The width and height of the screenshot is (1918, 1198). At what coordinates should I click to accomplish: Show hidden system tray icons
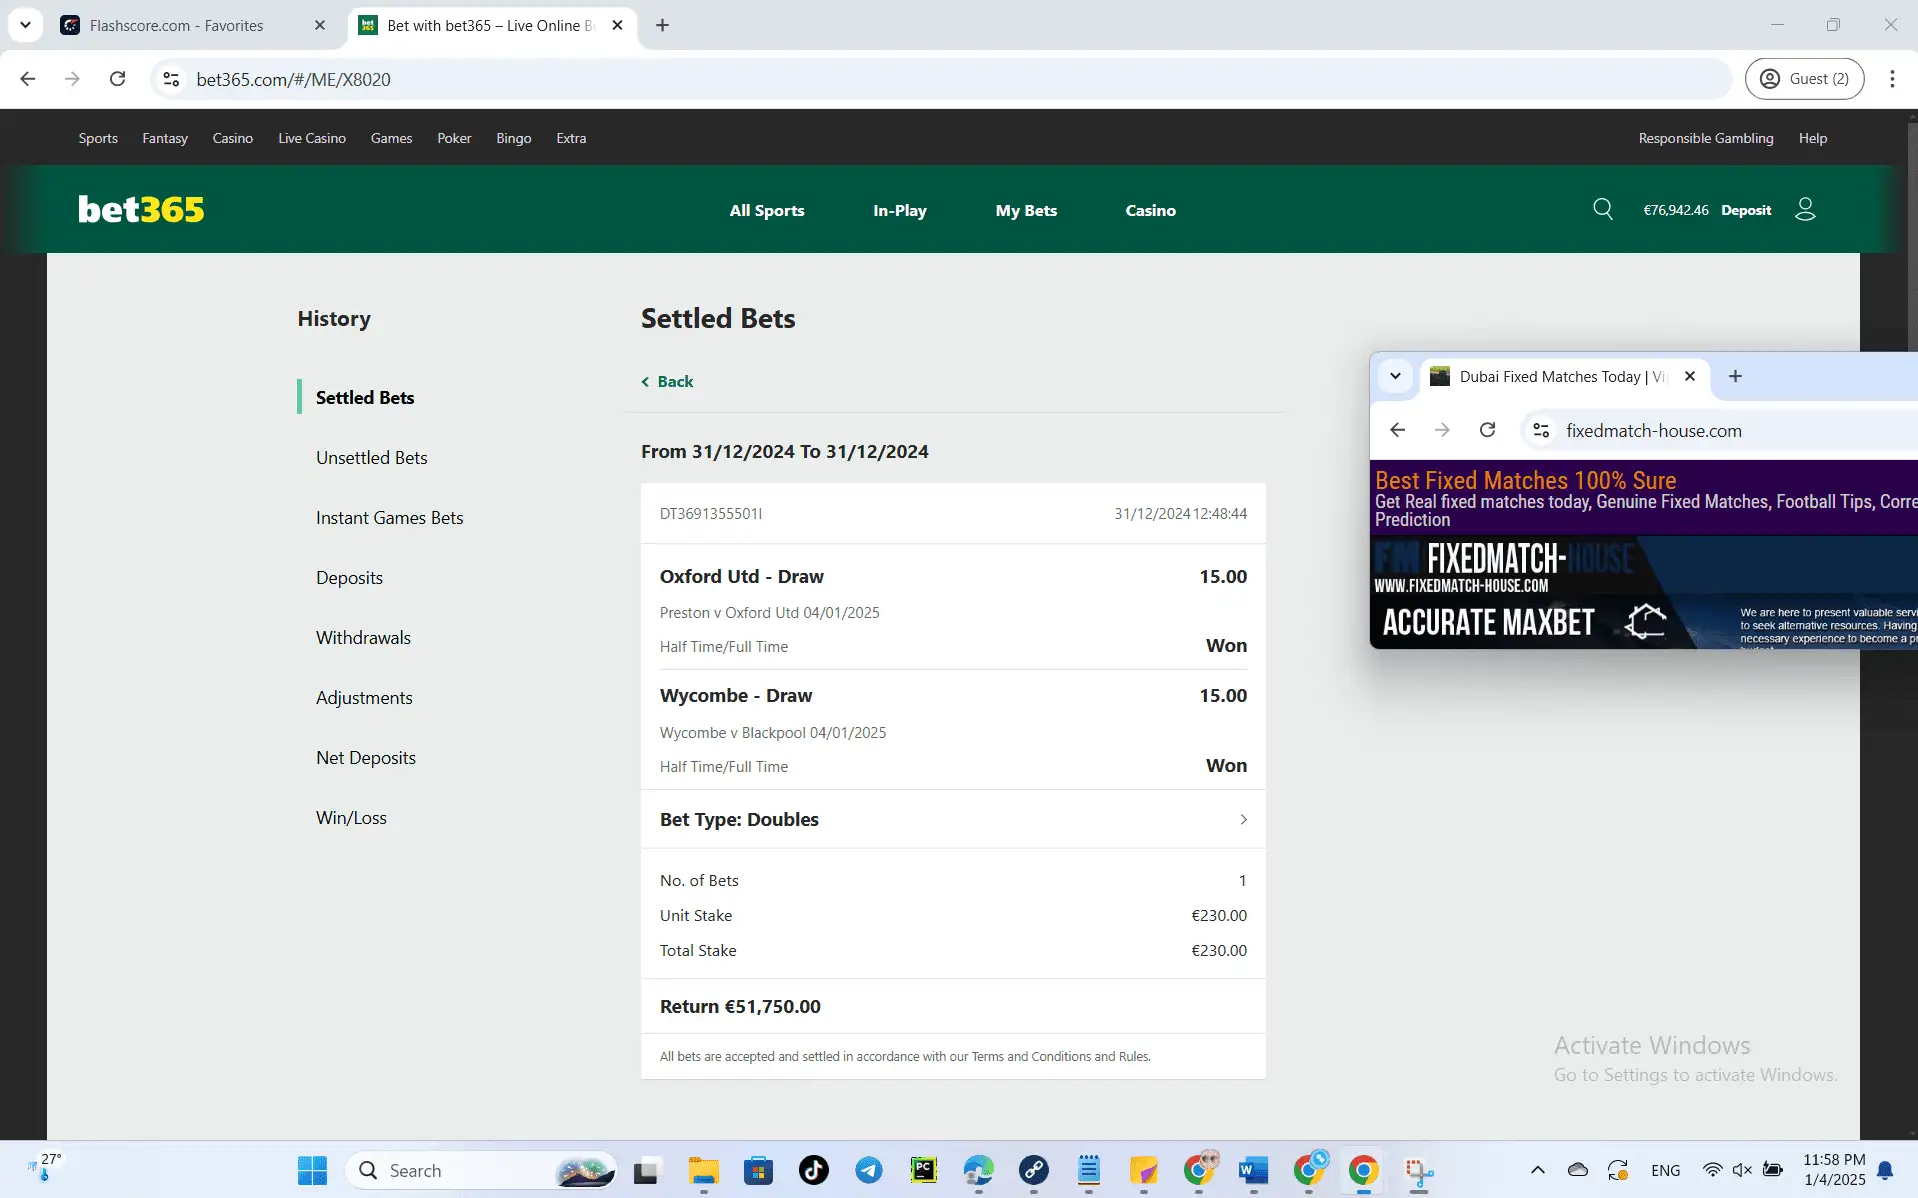[x=1537, y=1170]
